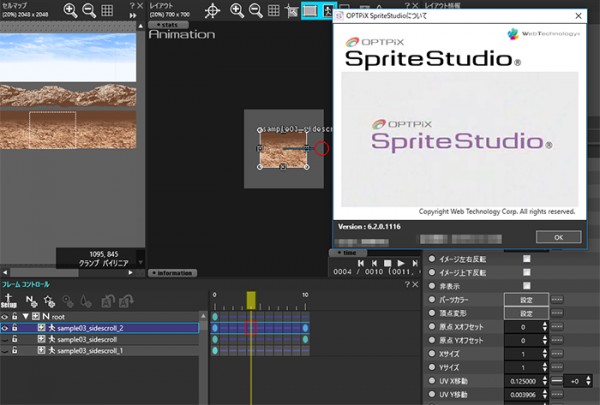Toggle the UV Y move attribute radio dot

(x=432, y=394)
